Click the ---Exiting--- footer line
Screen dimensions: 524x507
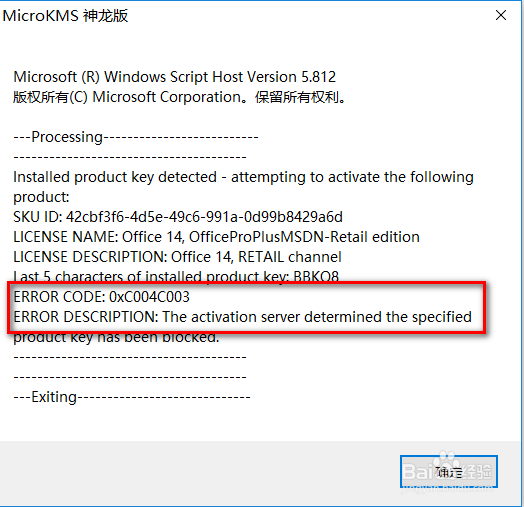(x=132, y=397)
